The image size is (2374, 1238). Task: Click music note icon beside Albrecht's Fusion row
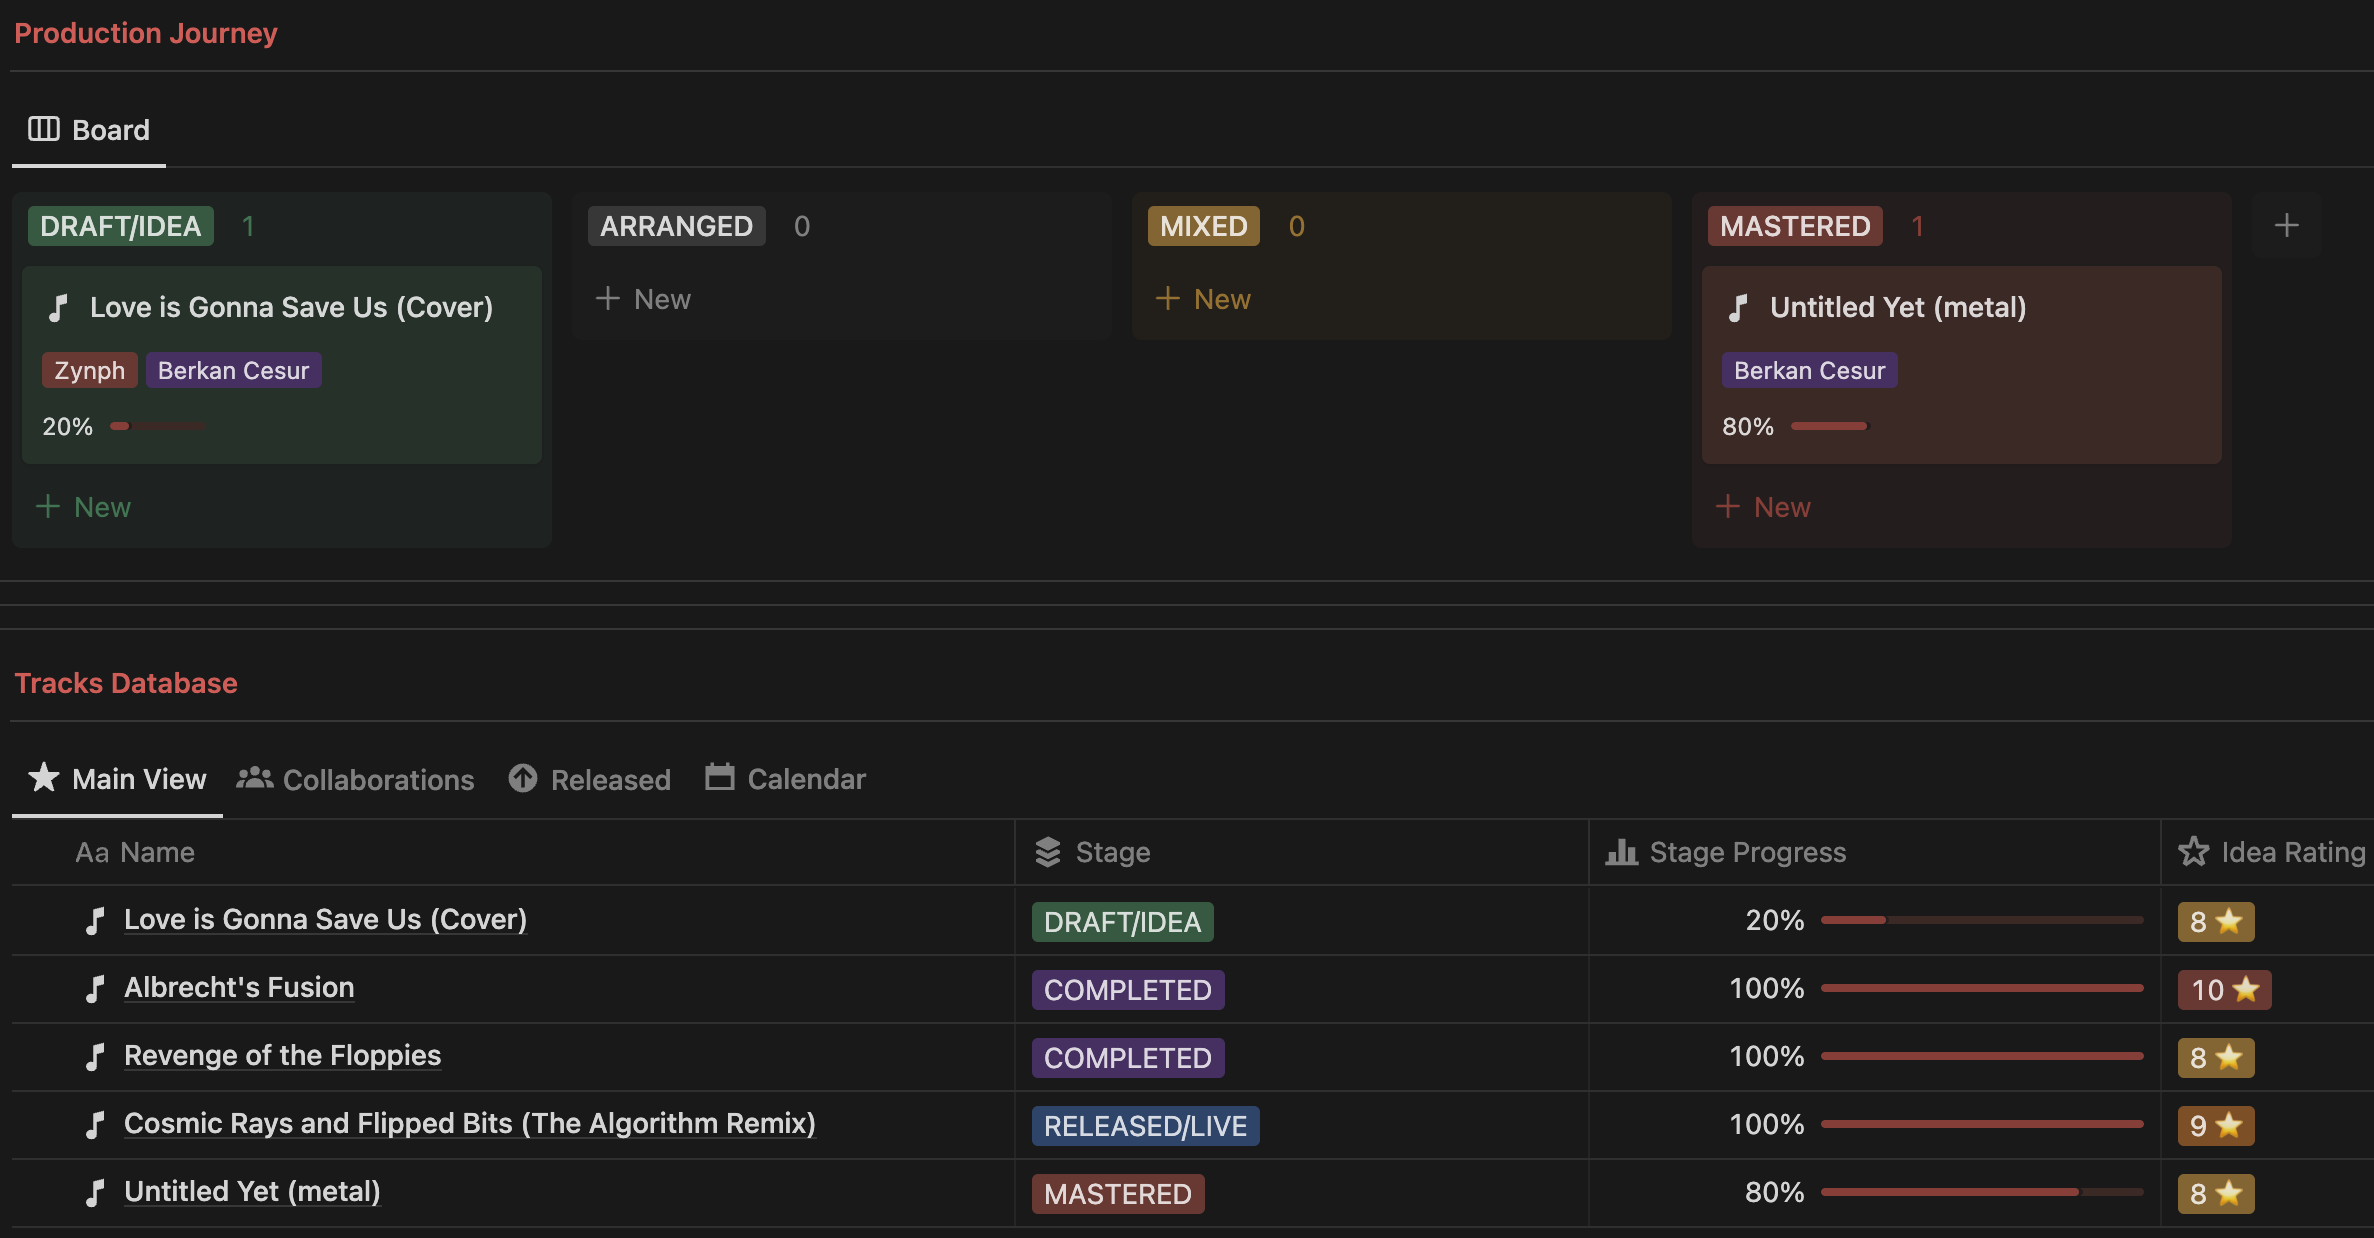[x=95, y=989]
